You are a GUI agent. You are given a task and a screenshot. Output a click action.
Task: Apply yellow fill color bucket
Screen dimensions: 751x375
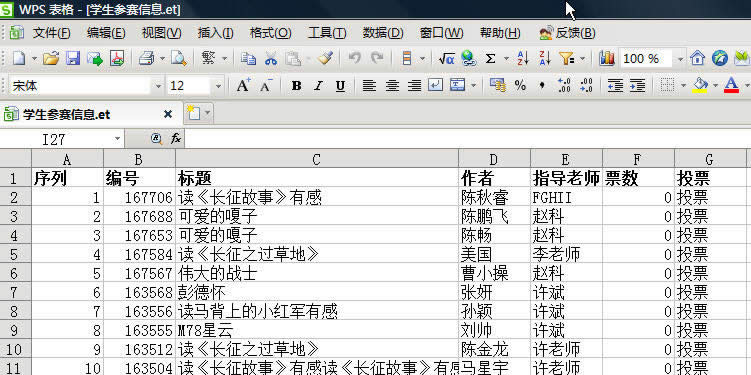click(x=701, y=86)
